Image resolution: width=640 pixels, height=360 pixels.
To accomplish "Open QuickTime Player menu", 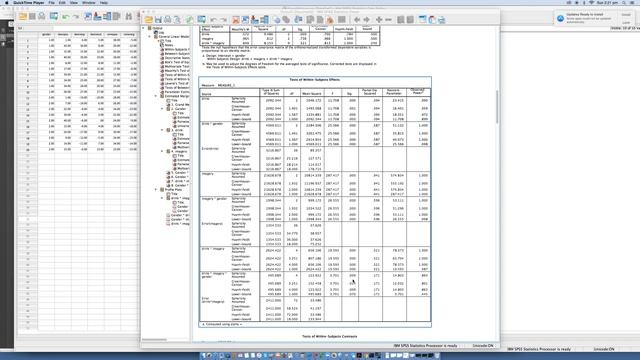I will pos(29,3).
